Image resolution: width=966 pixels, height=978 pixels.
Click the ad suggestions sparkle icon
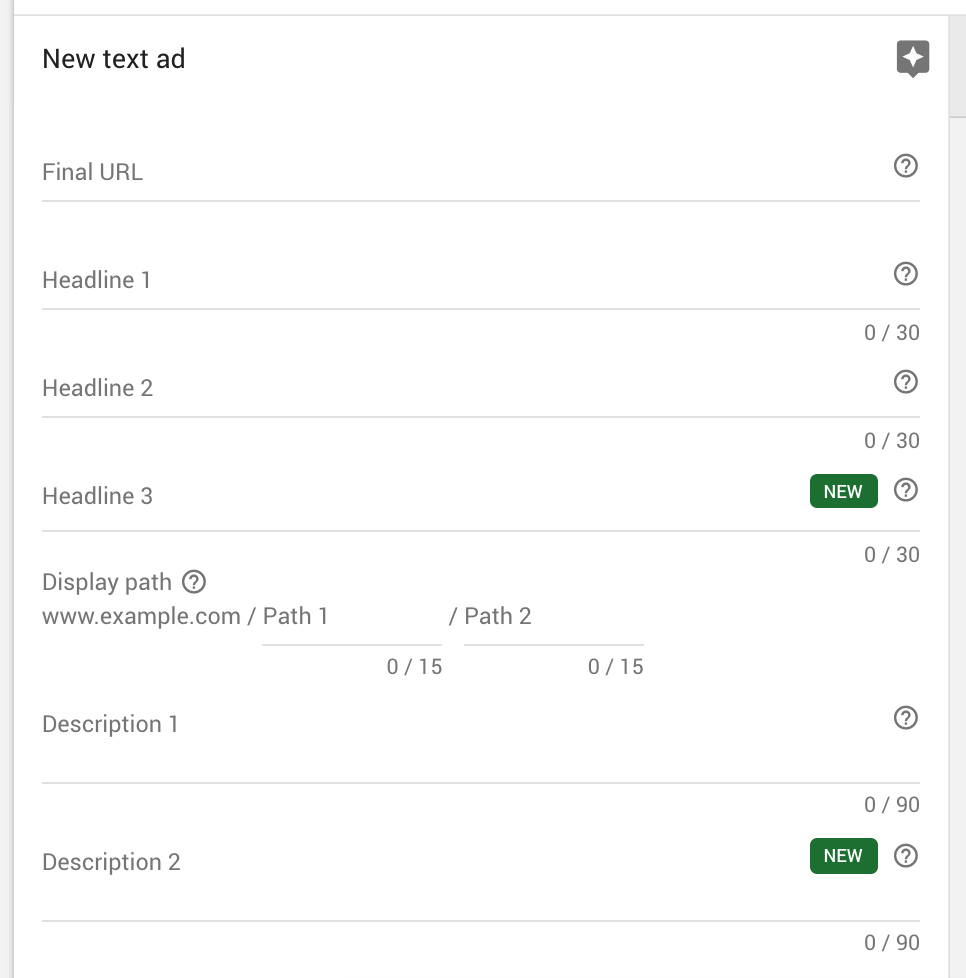(912, 59)
